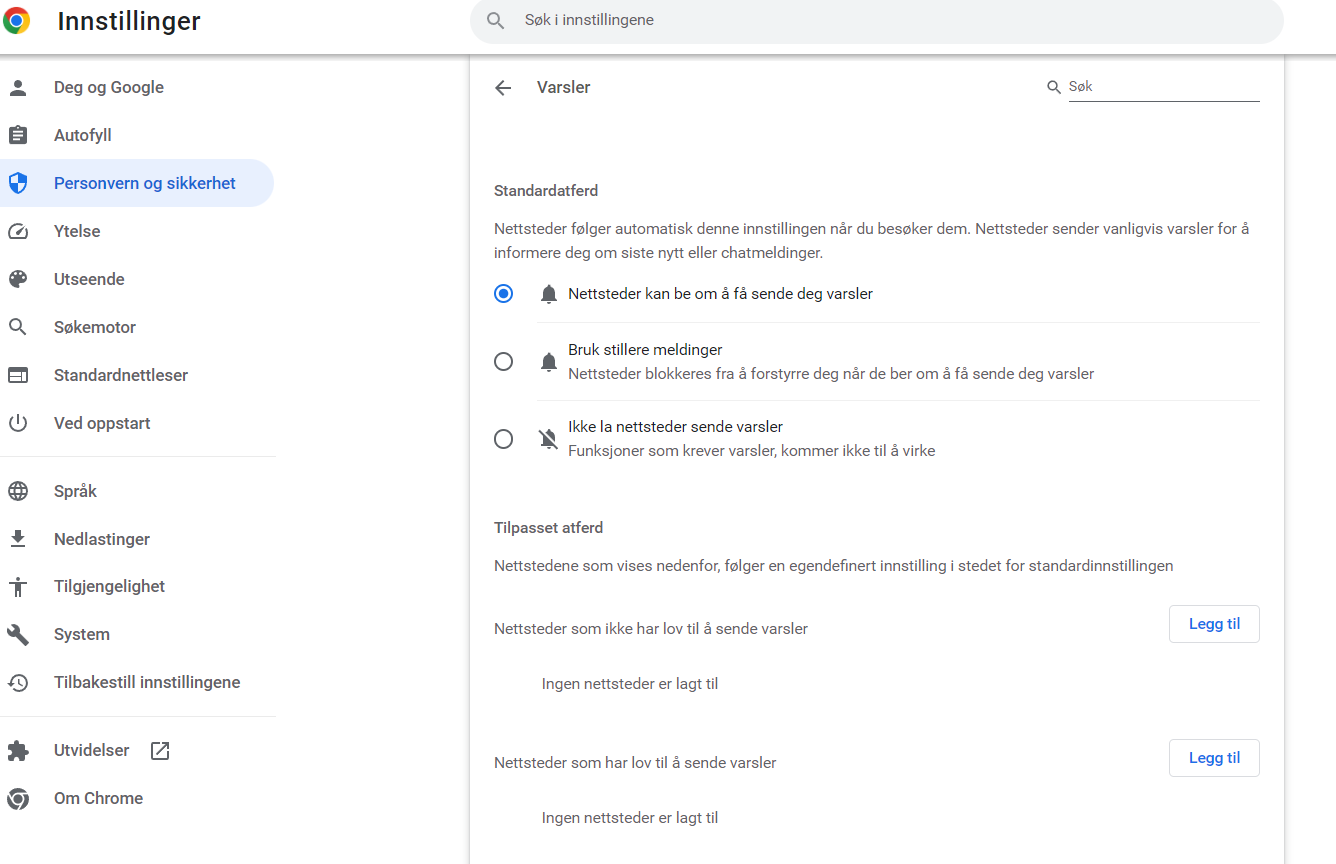Click the Chrome logo icon

(17, 21)
